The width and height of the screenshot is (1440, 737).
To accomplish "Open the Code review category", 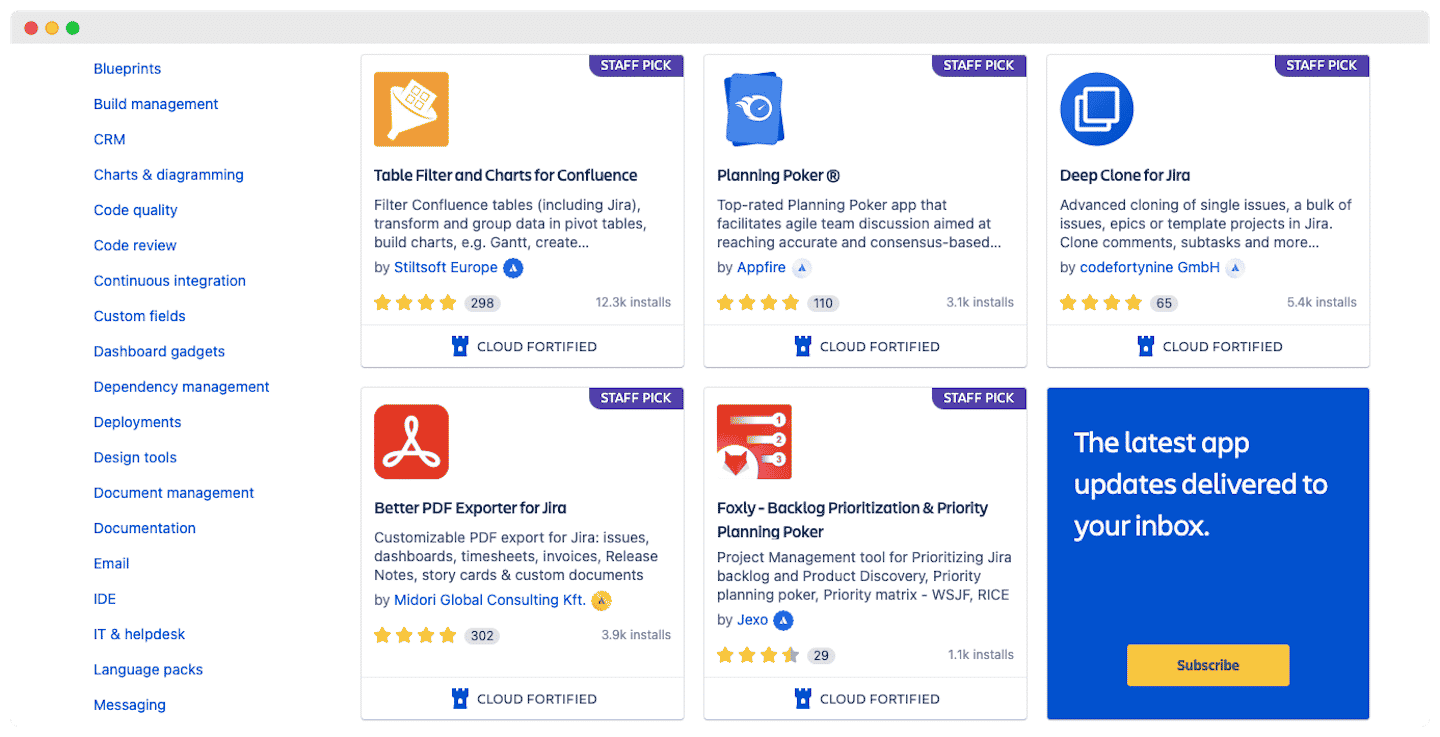I will pyautogui.click(x=135, y=245).
